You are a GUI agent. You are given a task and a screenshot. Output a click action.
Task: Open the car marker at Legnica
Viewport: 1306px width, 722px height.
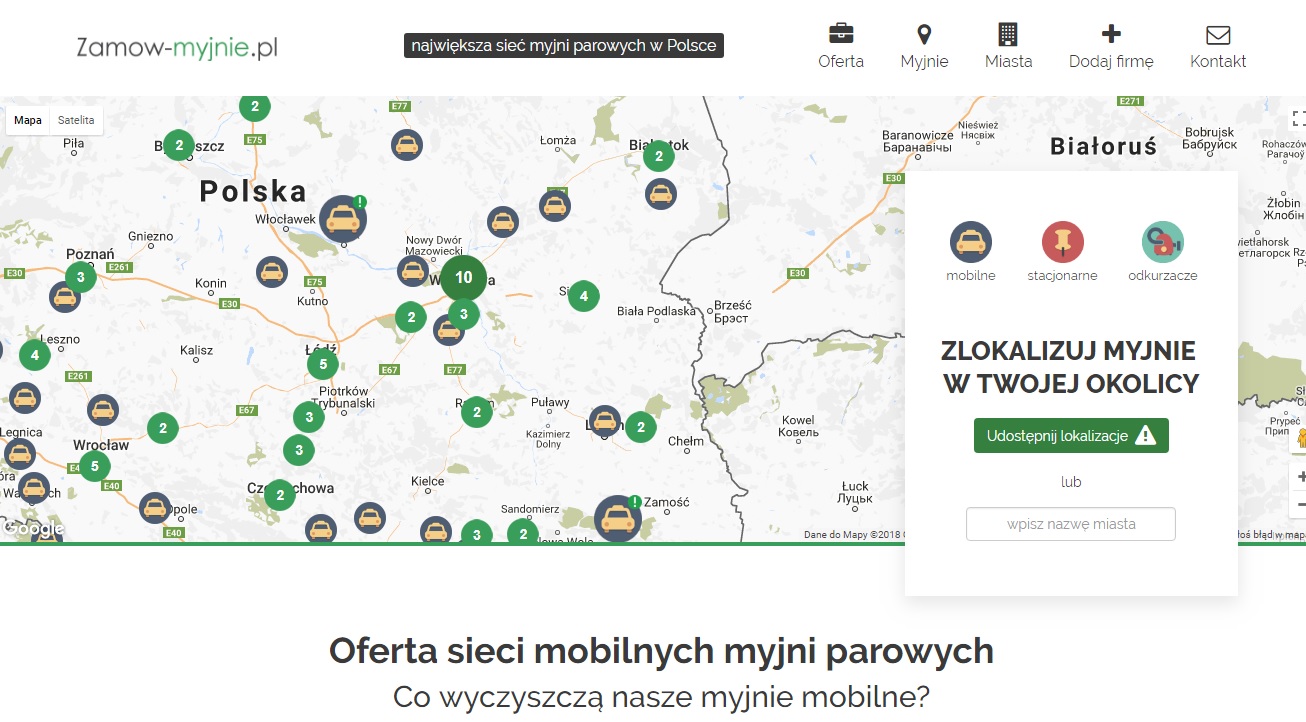coord(20,454)
